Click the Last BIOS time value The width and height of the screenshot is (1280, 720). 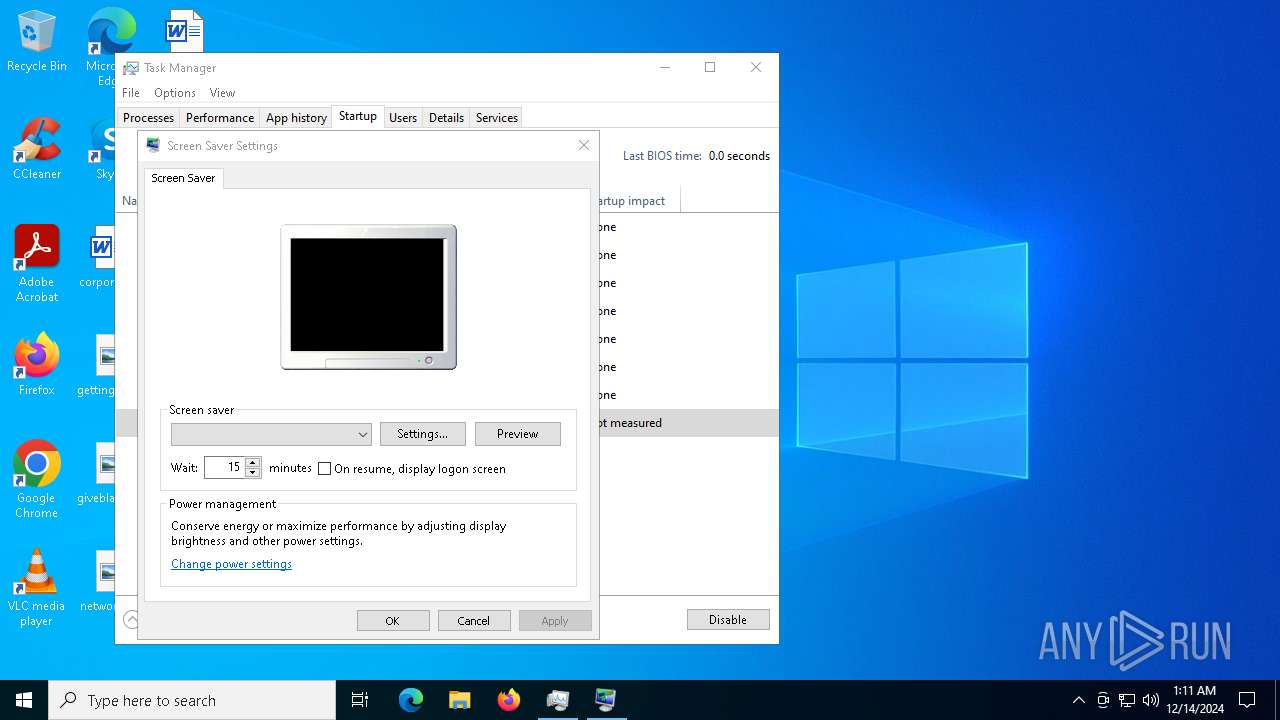(x=739, y=156)
